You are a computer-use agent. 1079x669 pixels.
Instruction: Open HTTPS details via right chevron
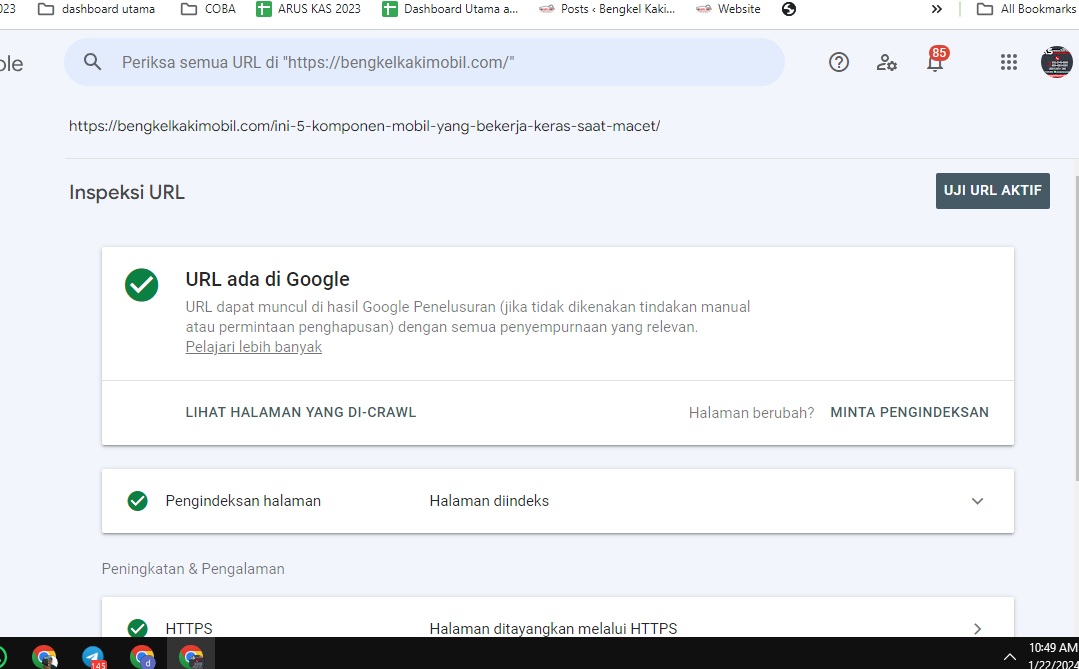click(977, 628)
